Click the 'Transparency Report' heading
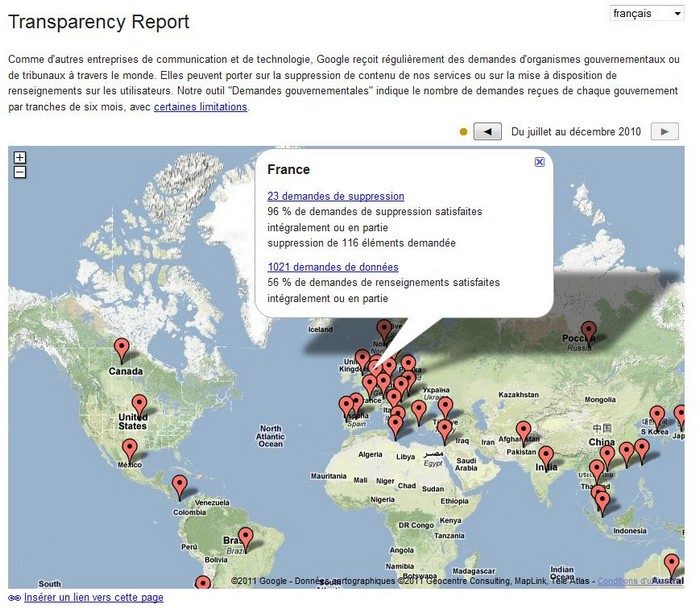 coord(99,22)
